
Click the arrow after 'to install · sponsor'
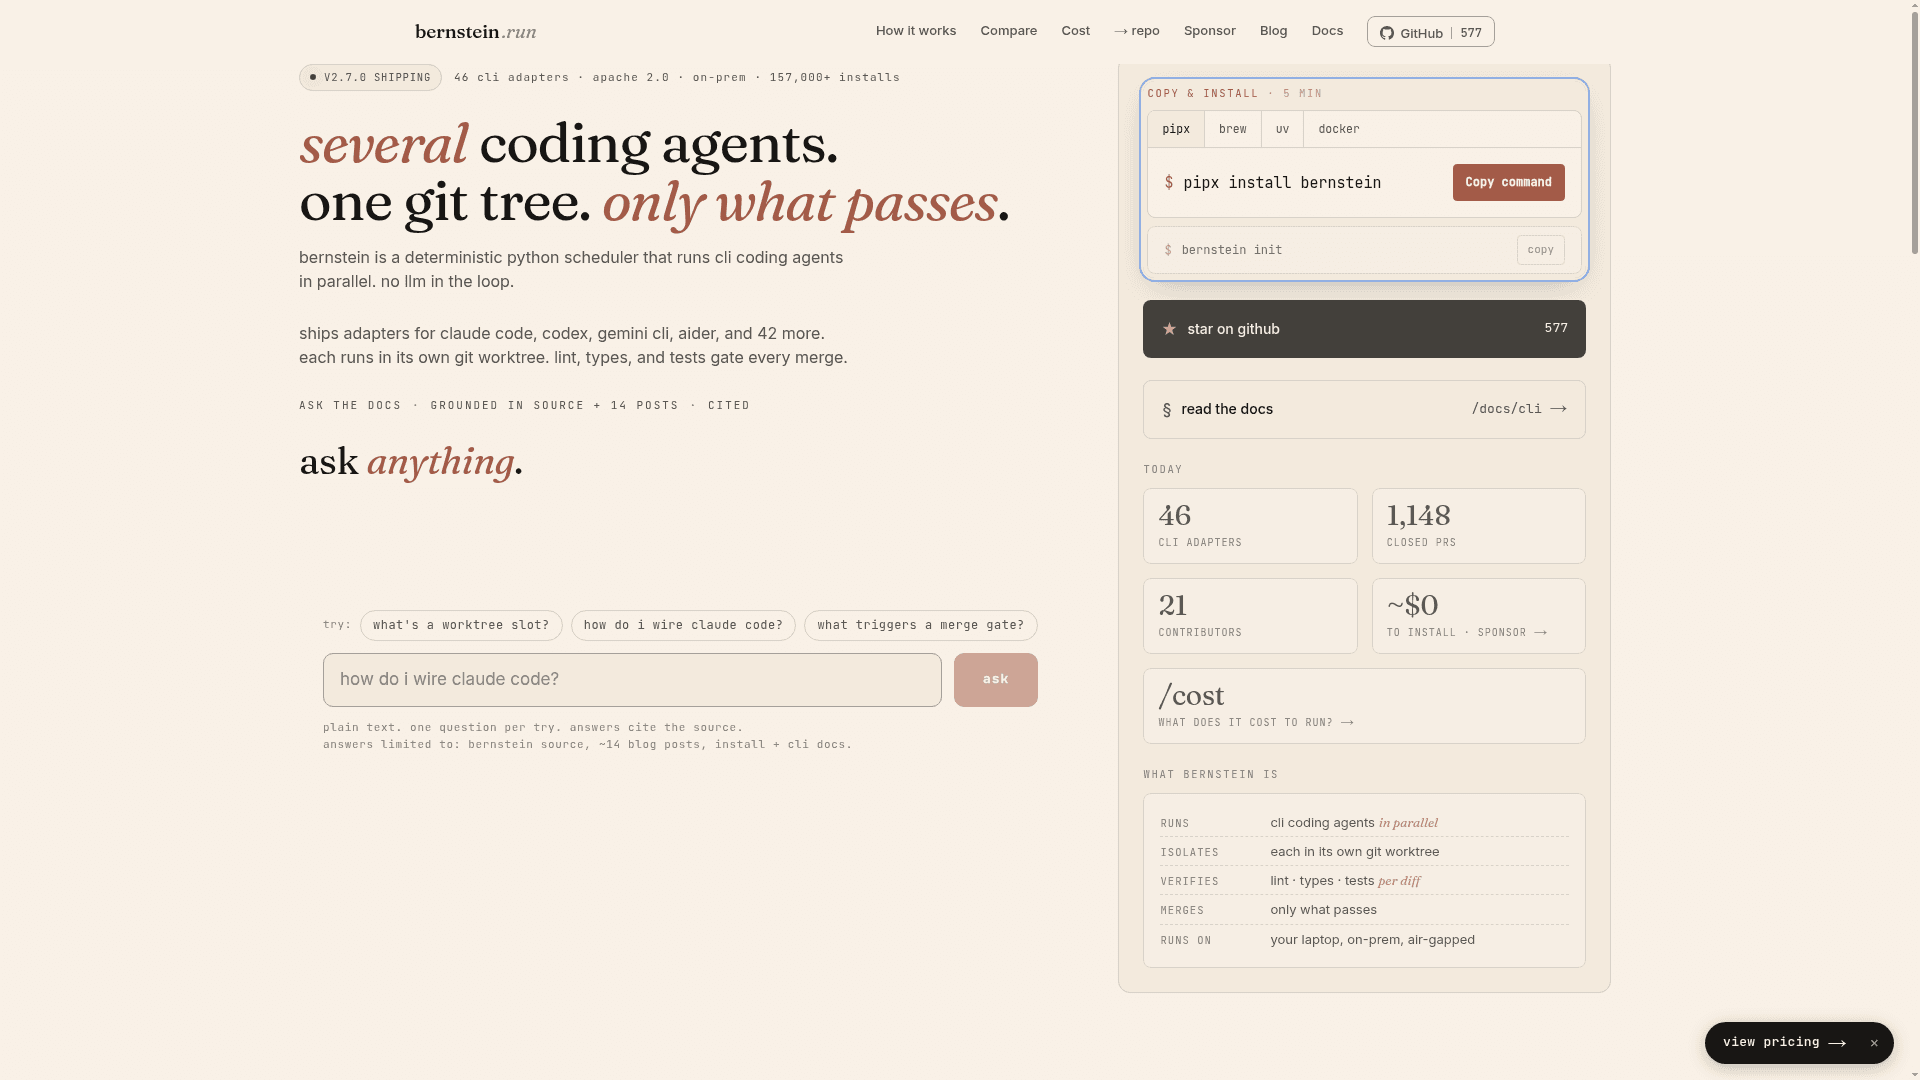pyautogui.click(x=1540, y=633)
